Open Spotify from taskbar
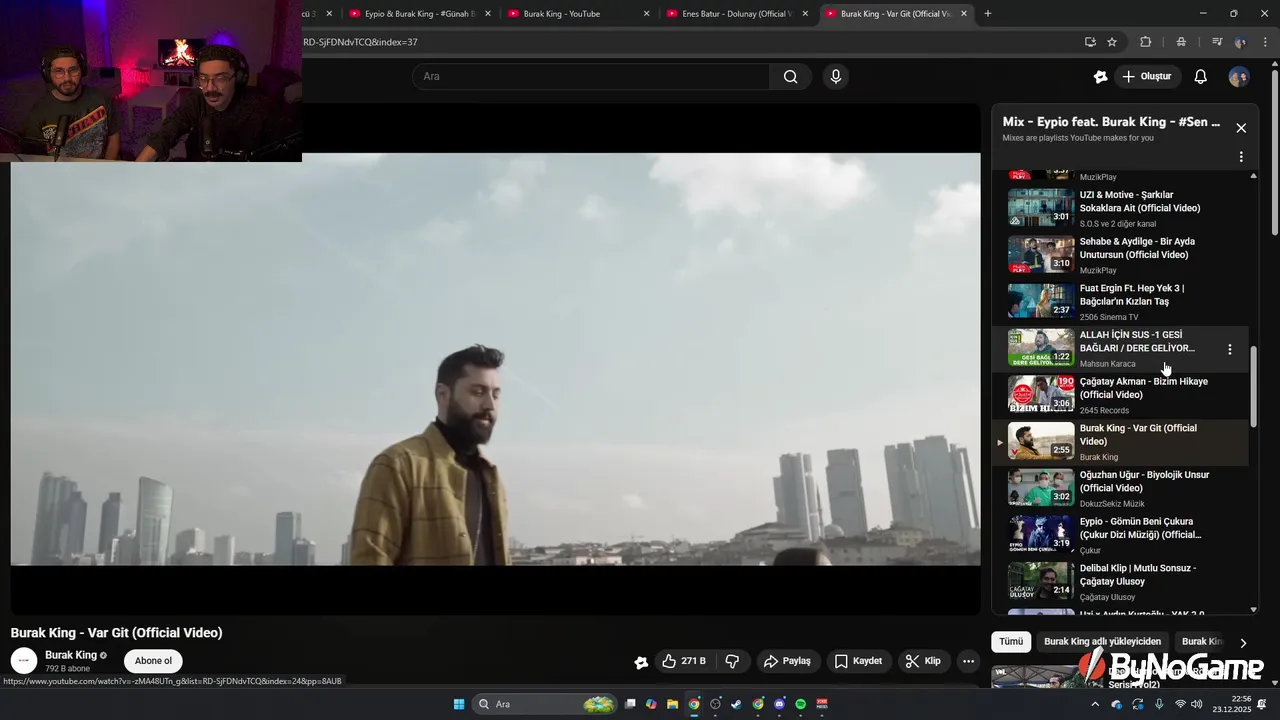The height and width of the screenshot is (720, 1280). pyautogui.click(x=800, y=704)
